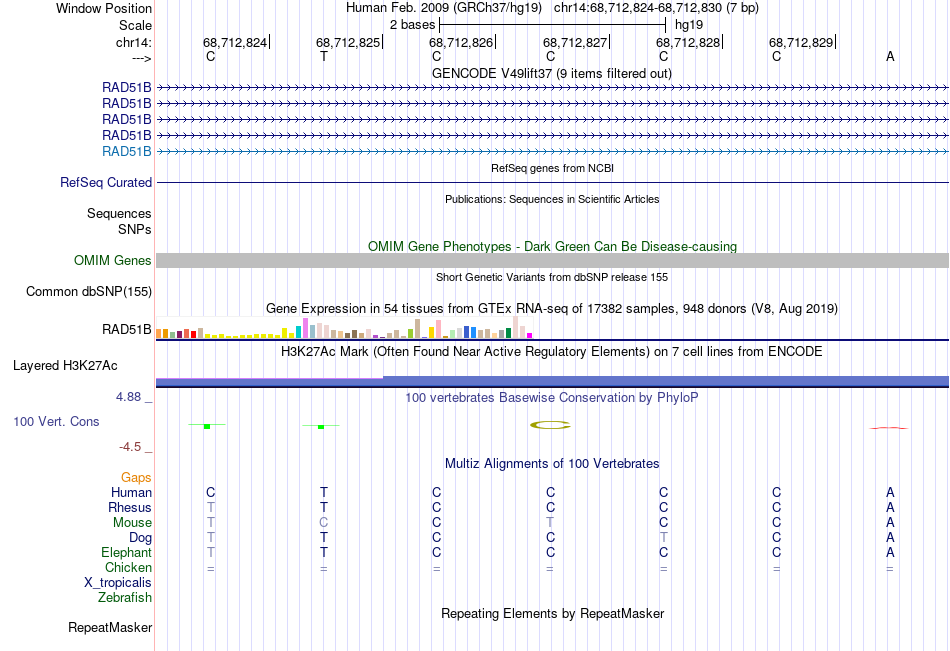This screenshot has width=950, height=651.
Task: Select the Rhesus alignment row label
Action: click(x=130, y=507)
